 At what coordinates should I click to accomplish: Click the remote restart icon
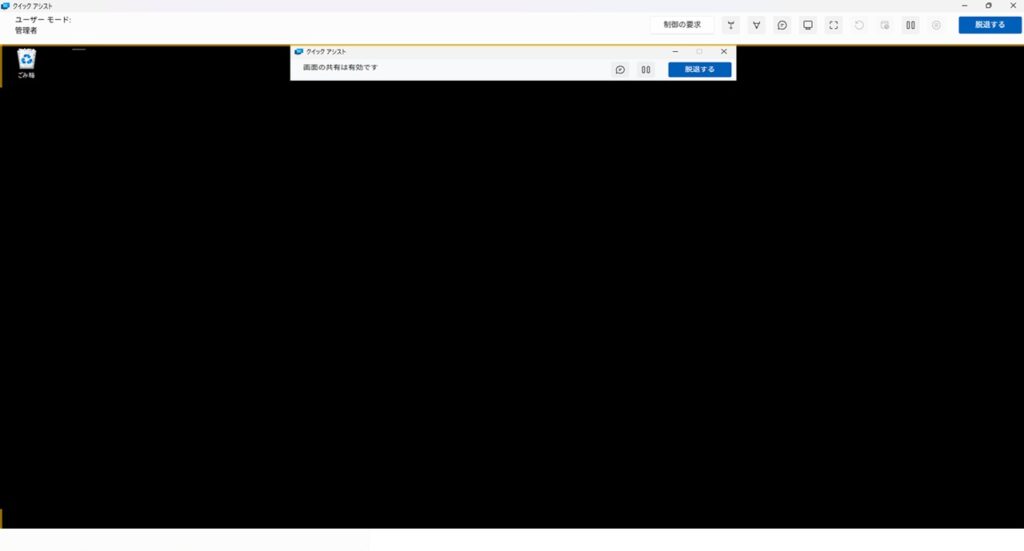[x=859, y=25]
